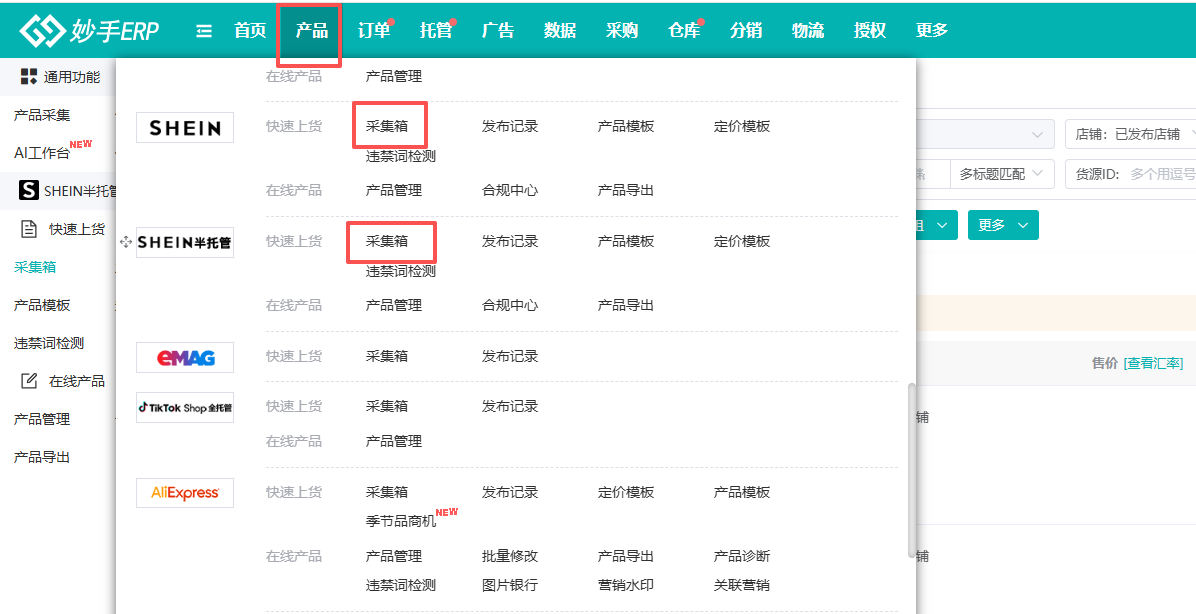This screenshot has width=1196, height=614.
Task: Click the SHEIN半托管 S icon in sidebar
Action: click(x=29, y=190)
